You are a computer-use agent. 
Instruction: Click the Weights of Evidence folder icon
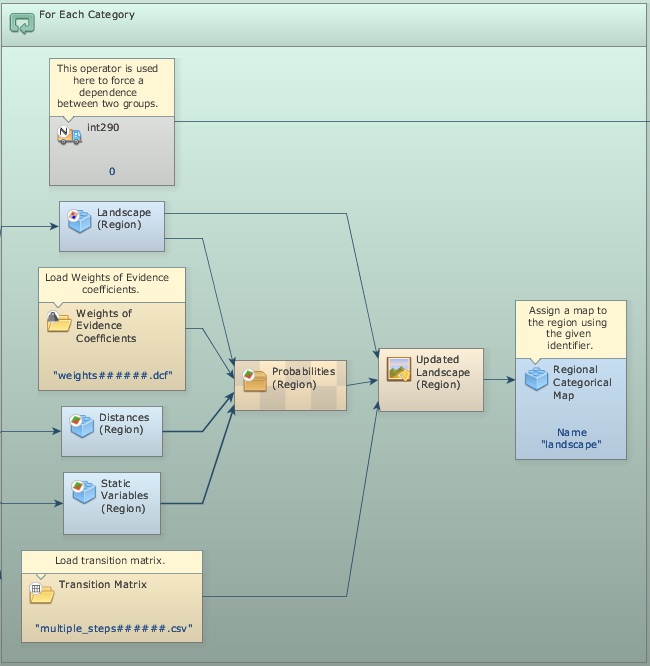(x=59, y=322)
